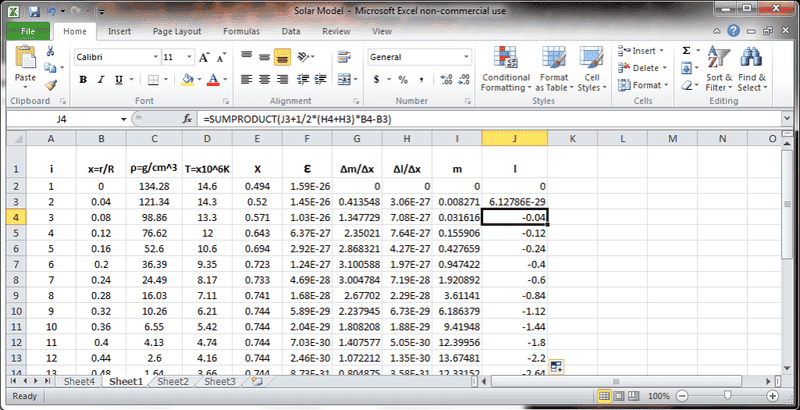800x410 pixels.
Task: Click the Format Painter brush icon
Action: (x=50, y=85)
